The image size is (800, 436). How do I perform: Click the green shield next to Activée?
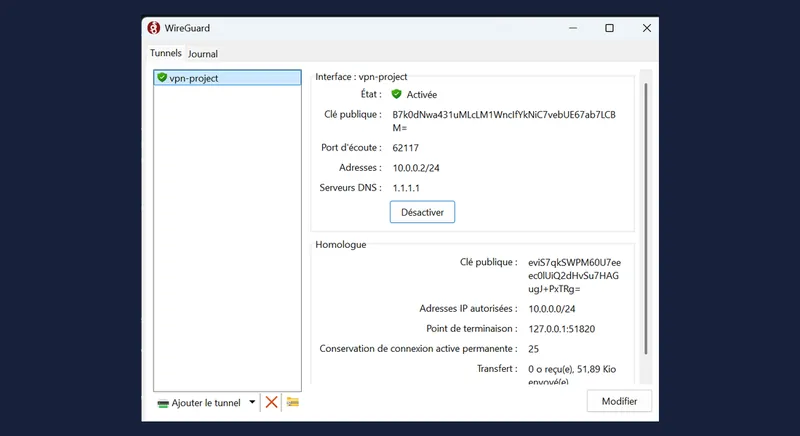[x=396, y=94]
